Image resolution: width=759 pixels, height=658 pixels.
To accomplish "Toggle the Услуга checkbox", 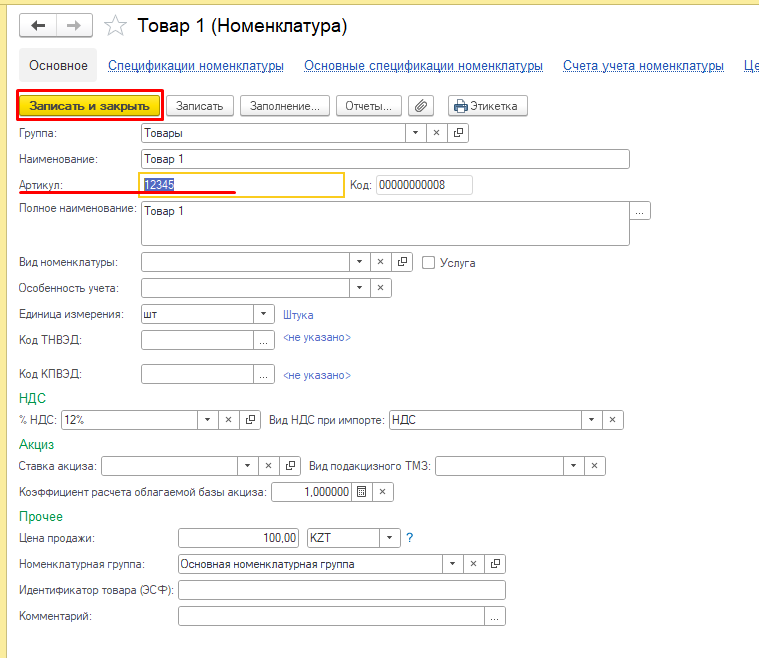I will tap(429, 263).
